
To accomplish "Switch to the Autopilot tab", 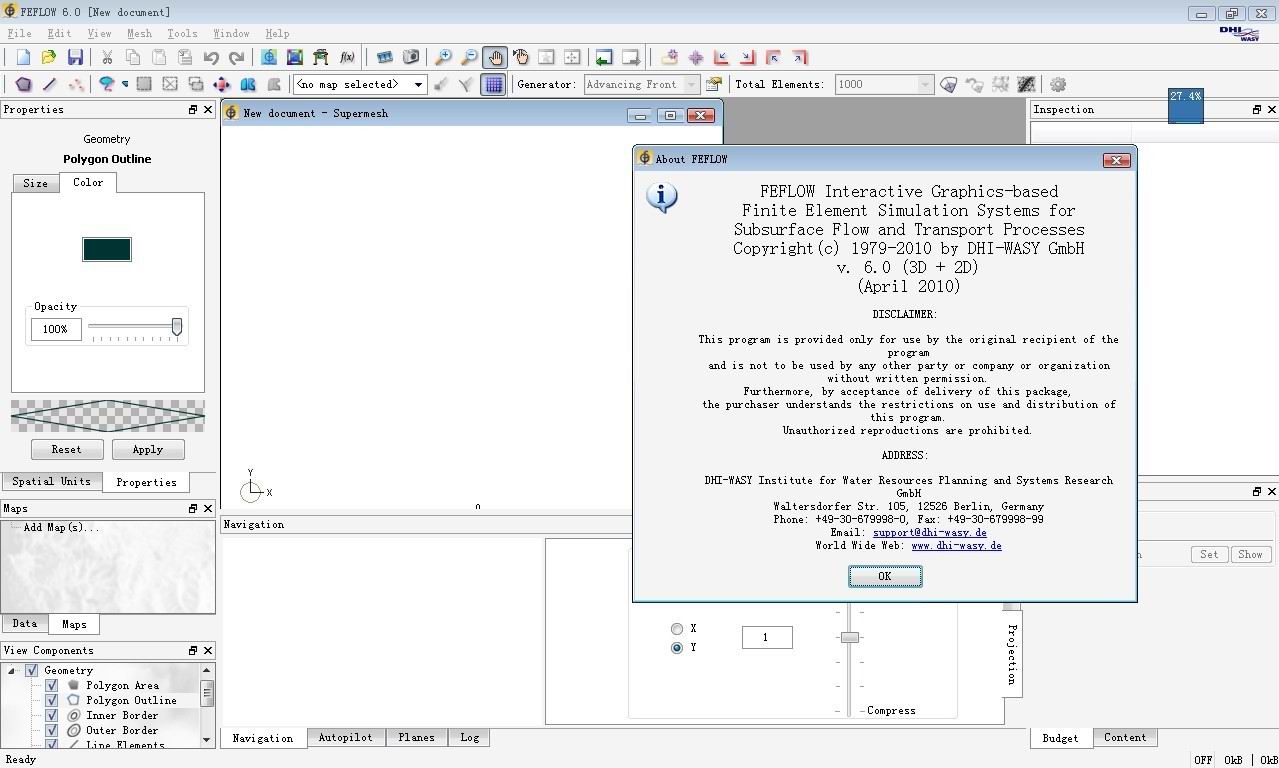I will tap(345, 737).
